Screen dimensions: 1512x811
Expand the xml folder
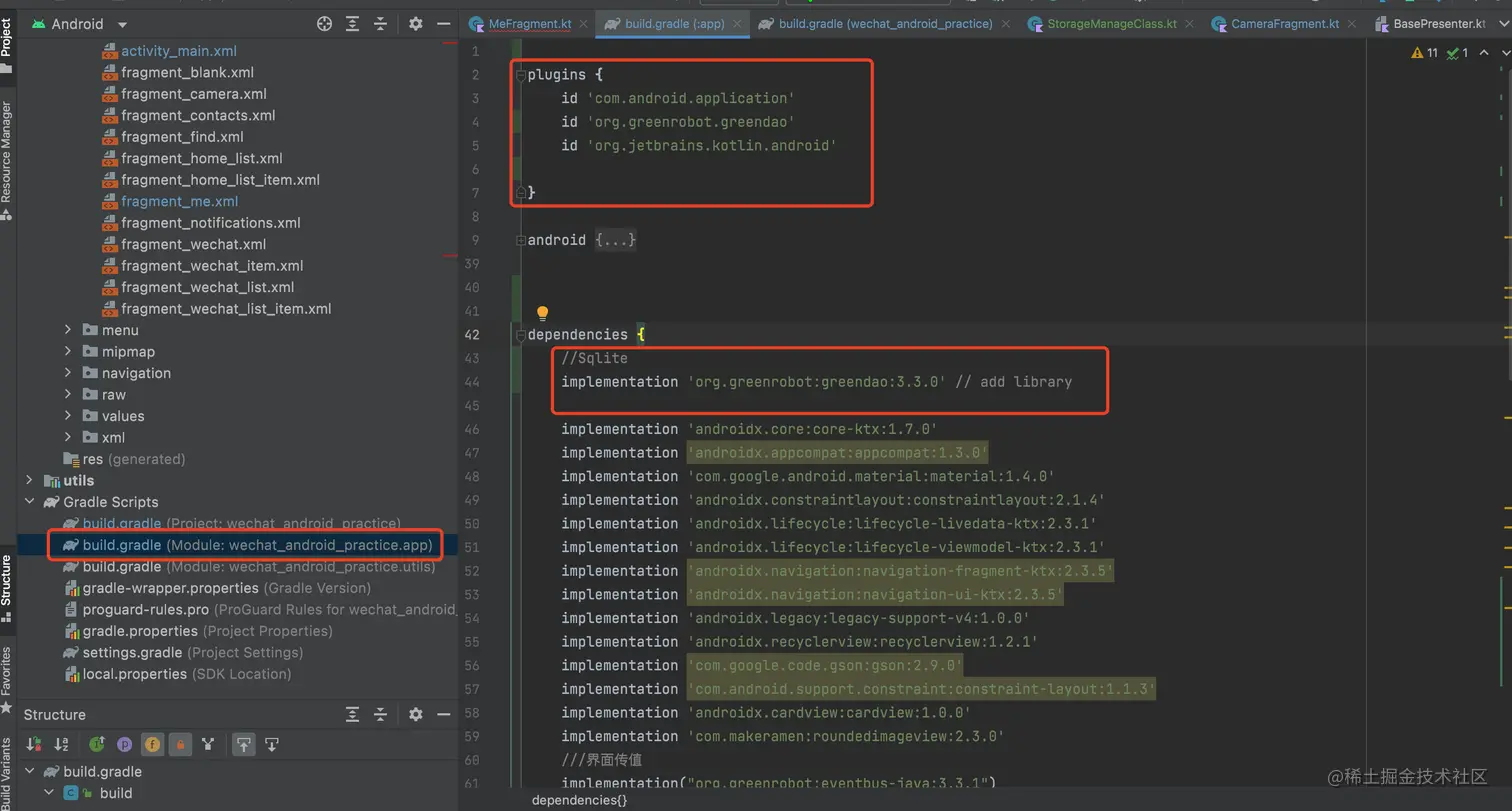[x=68, y=437]
